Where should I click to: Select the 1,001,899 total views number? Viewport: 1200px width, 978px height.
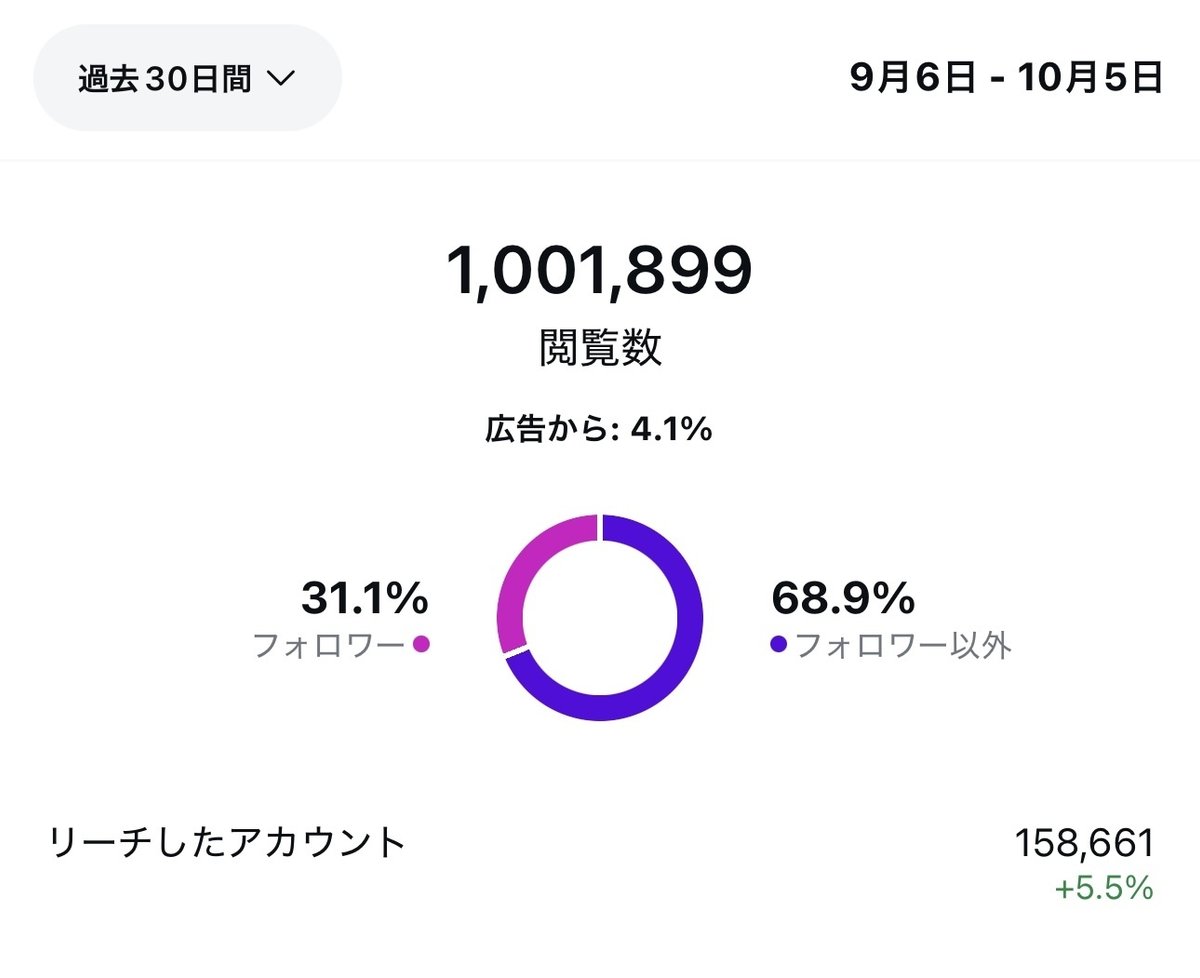(x=598, y=272)
